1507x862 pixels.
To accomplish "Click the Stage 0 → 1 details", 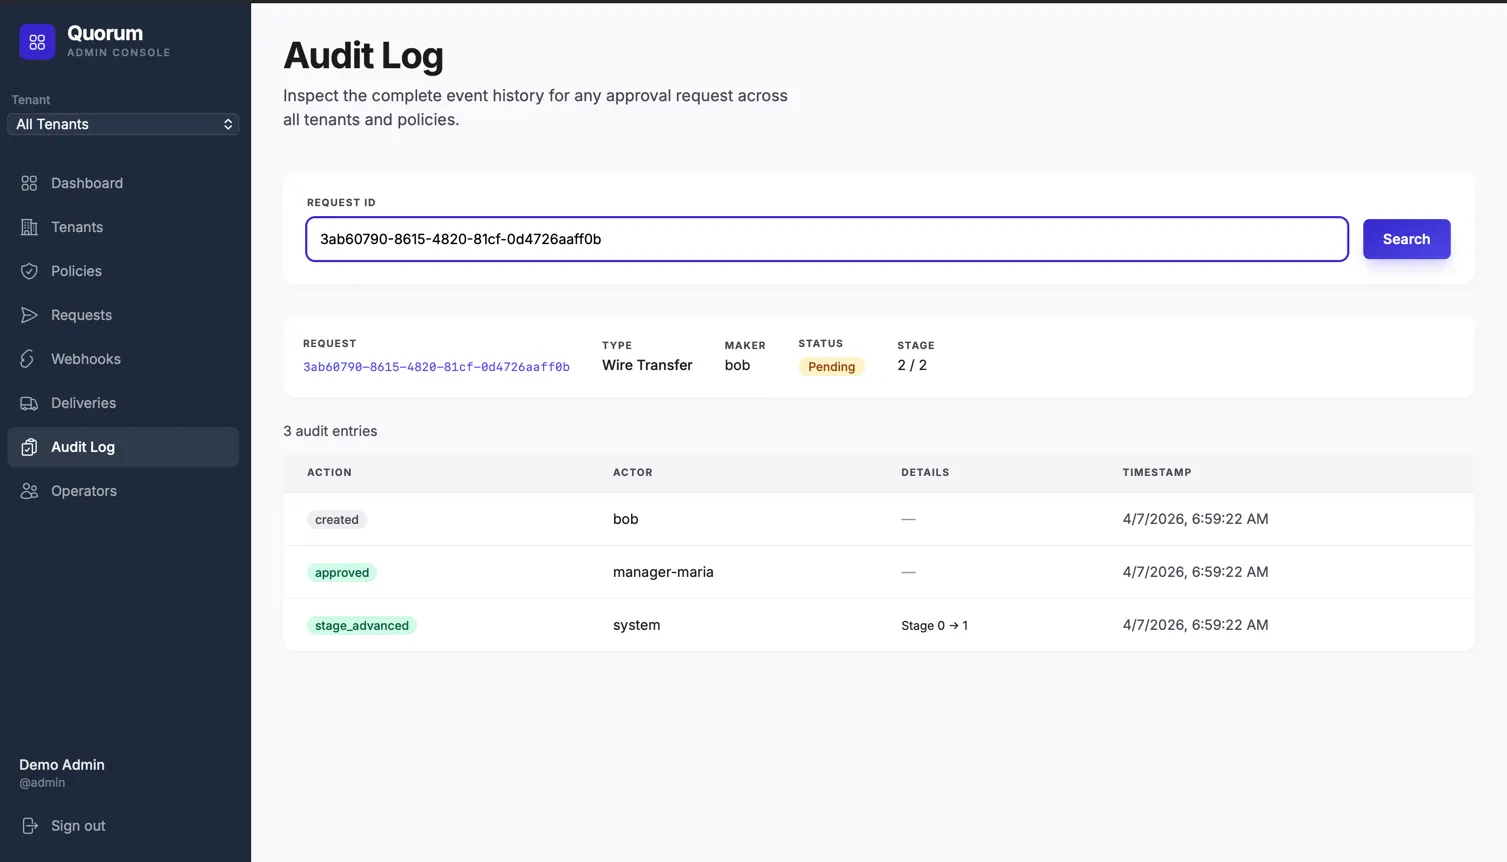I will coord(934,626).
